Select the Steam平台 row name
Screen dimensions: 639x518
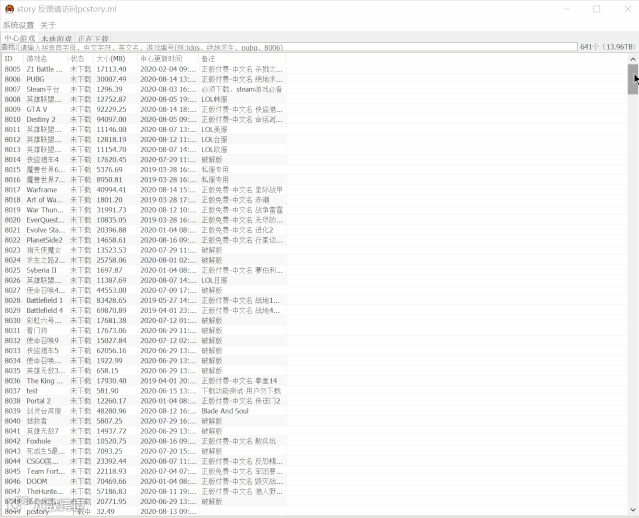click(43, 89)
